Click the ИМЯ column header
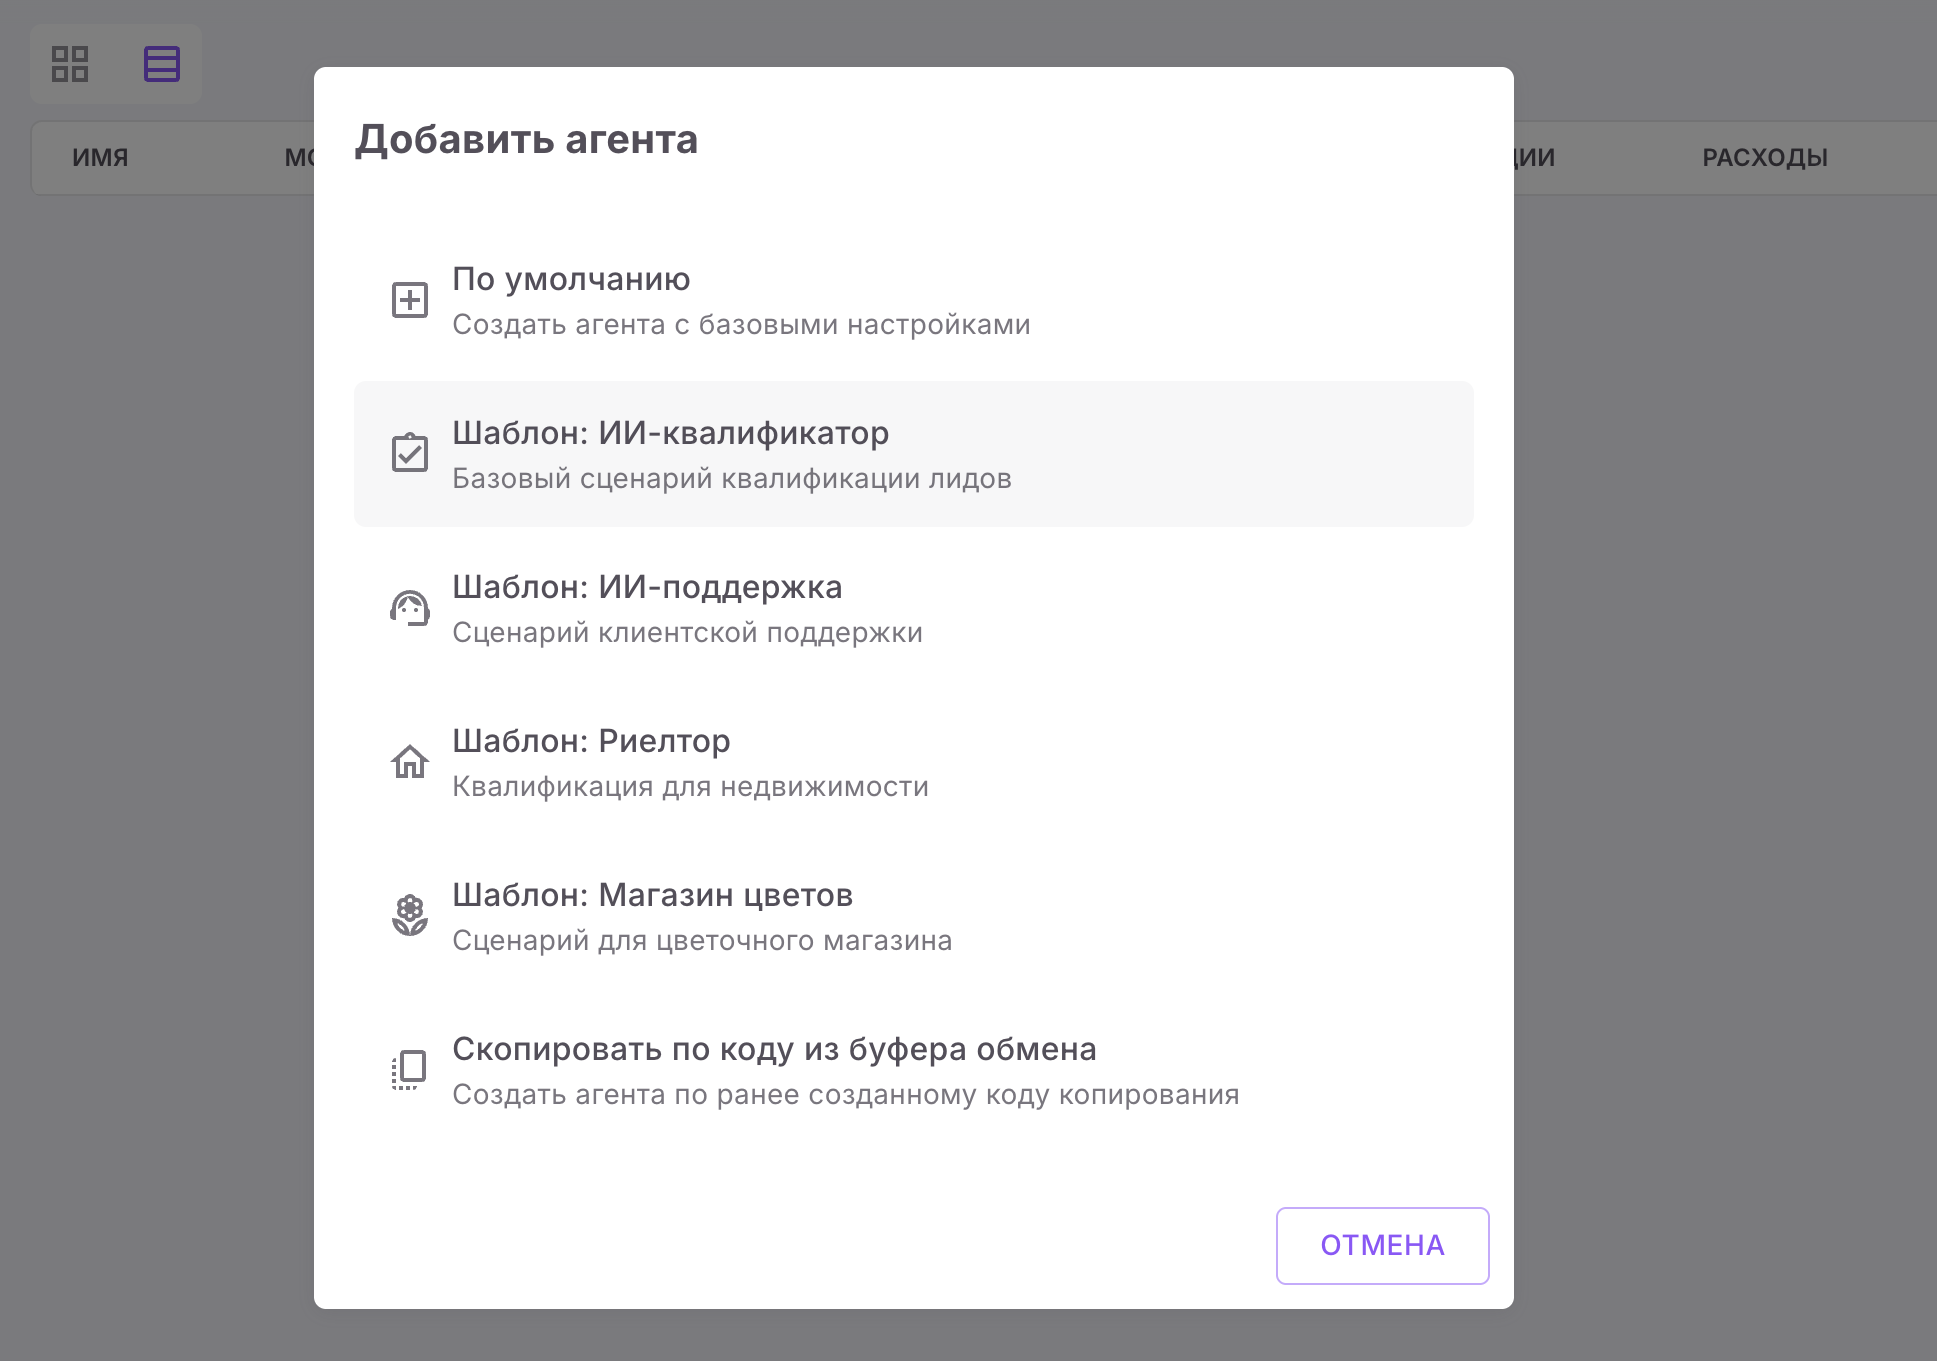1937x1361 pixels. 100,158
